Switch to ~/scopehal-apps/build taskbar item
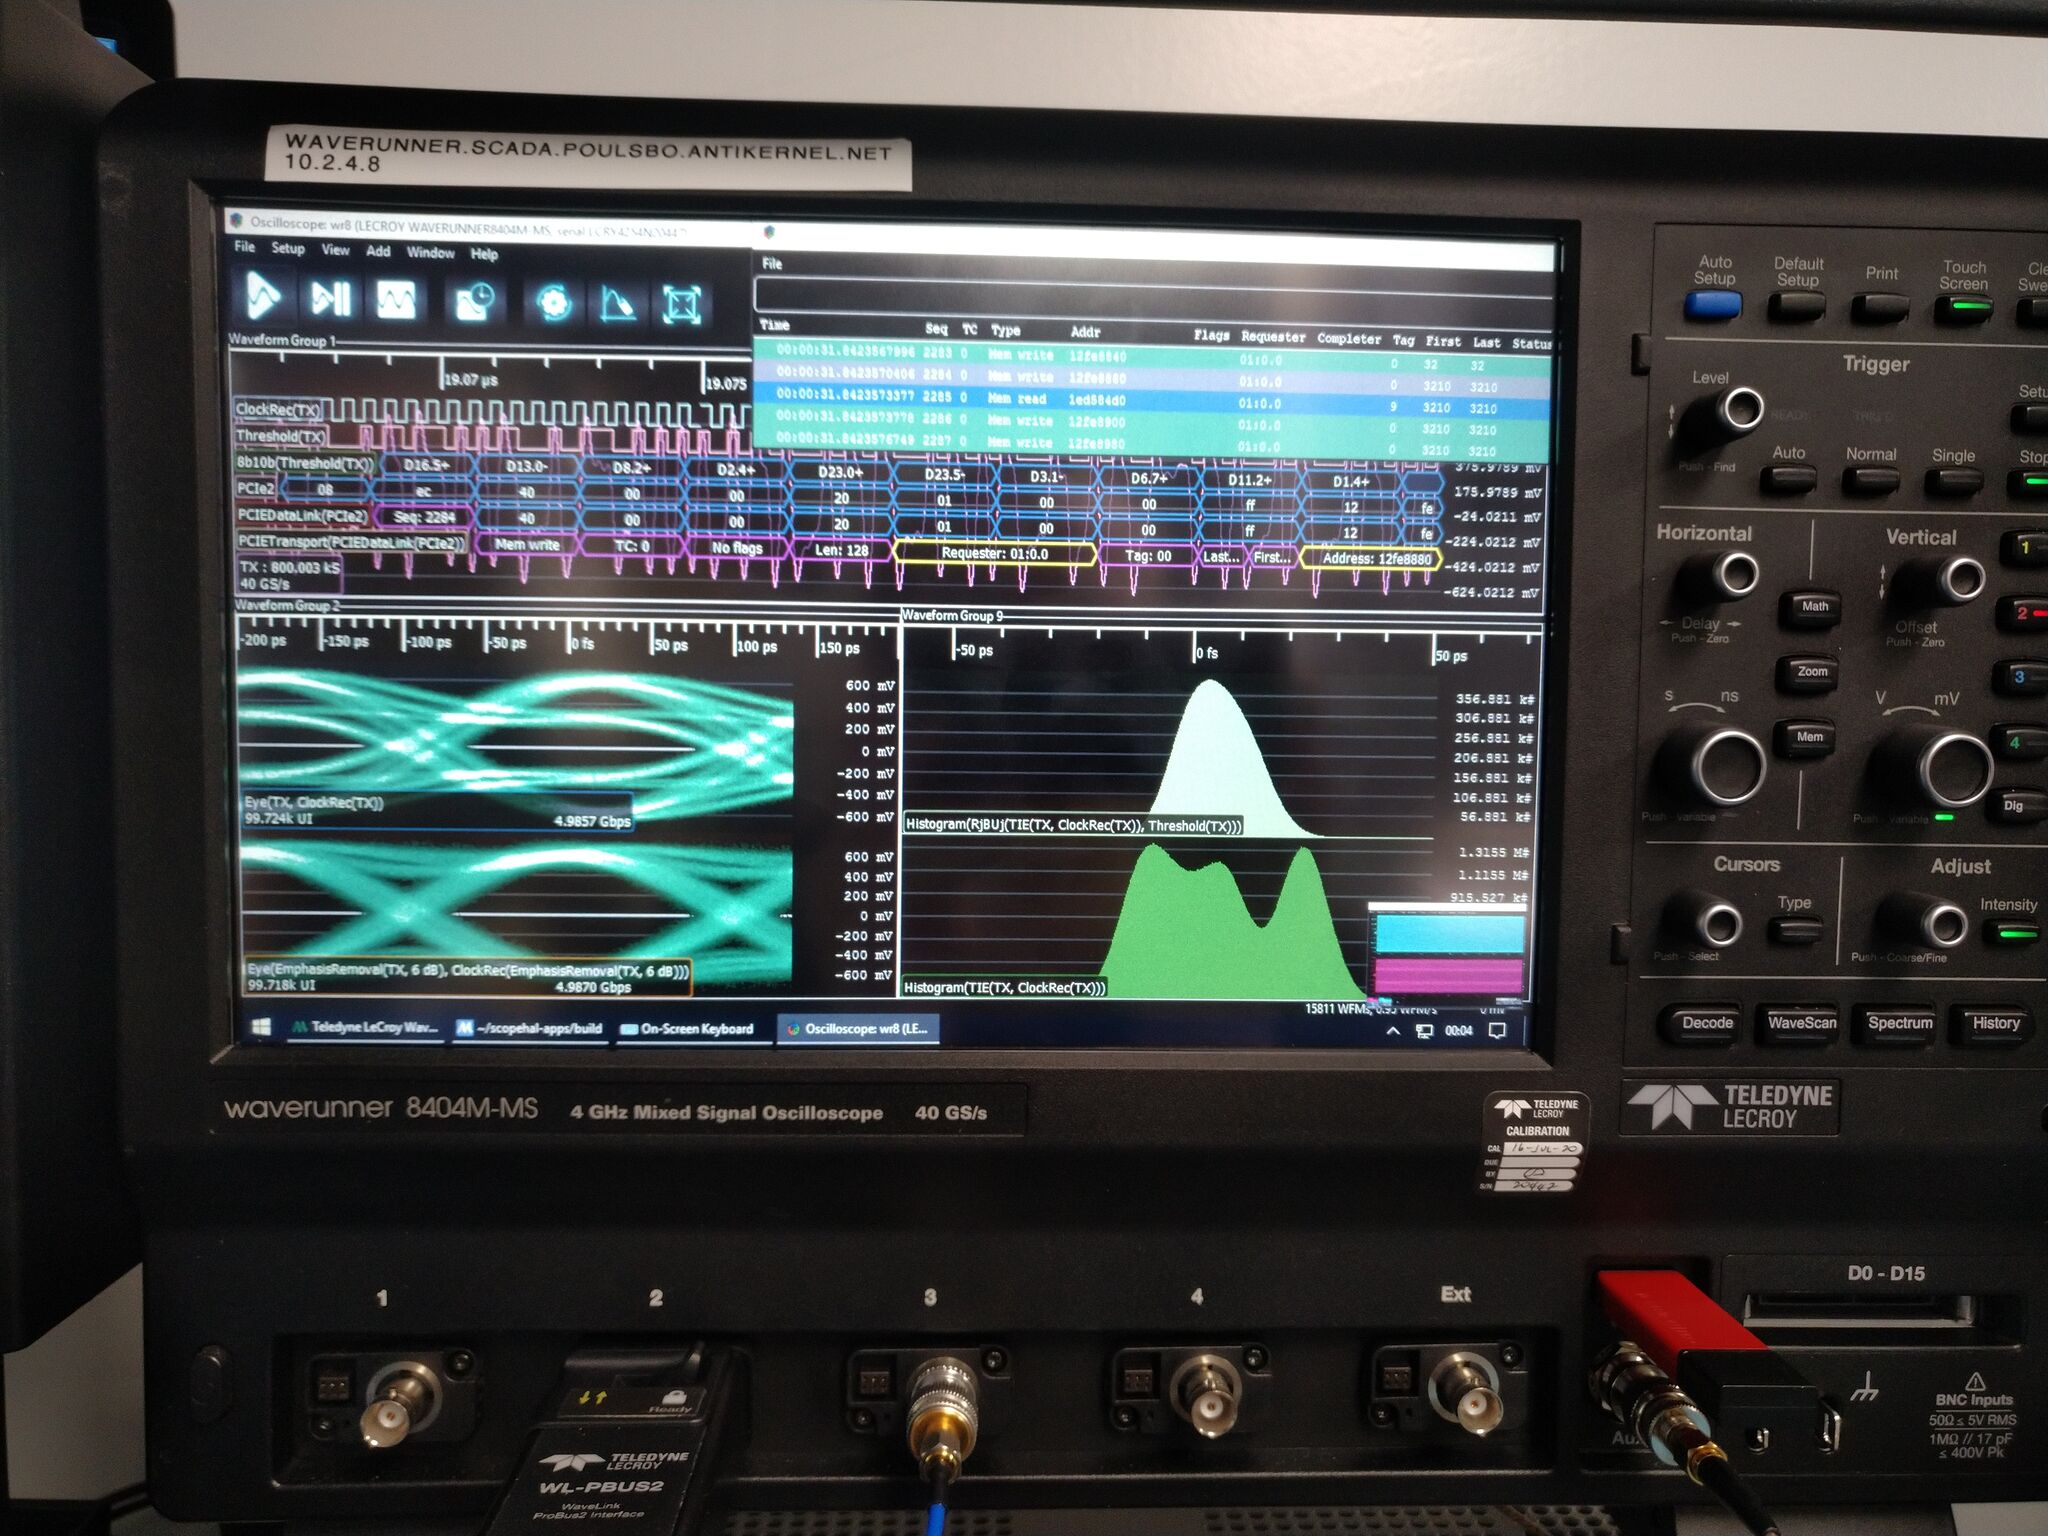2048x1536 pixels. coord(530,1028)
